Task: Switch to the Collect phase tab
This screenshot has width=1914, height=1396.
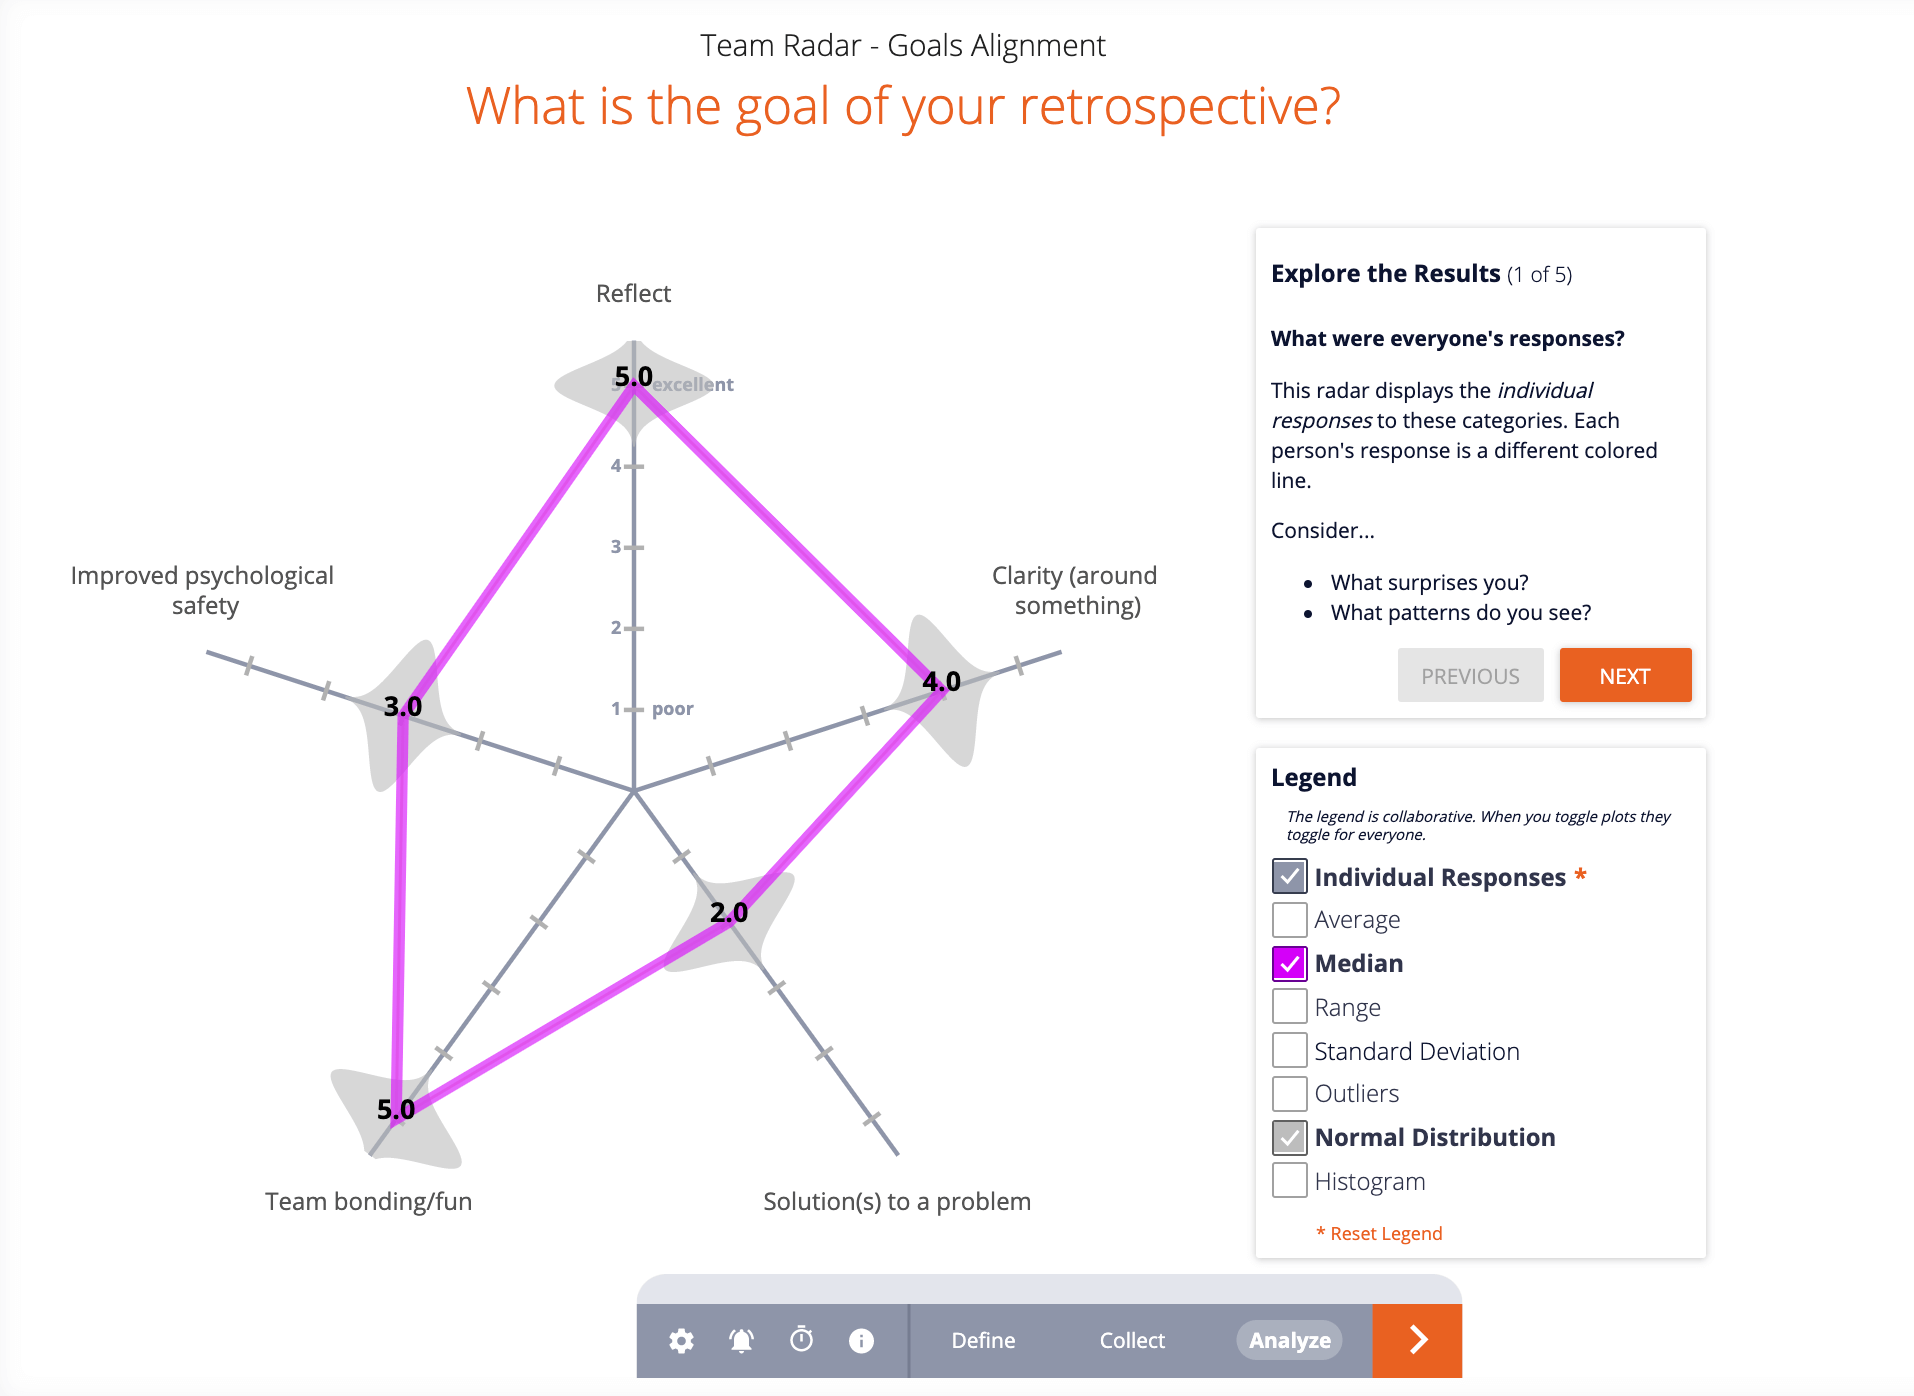Action: [1131, 1340]
